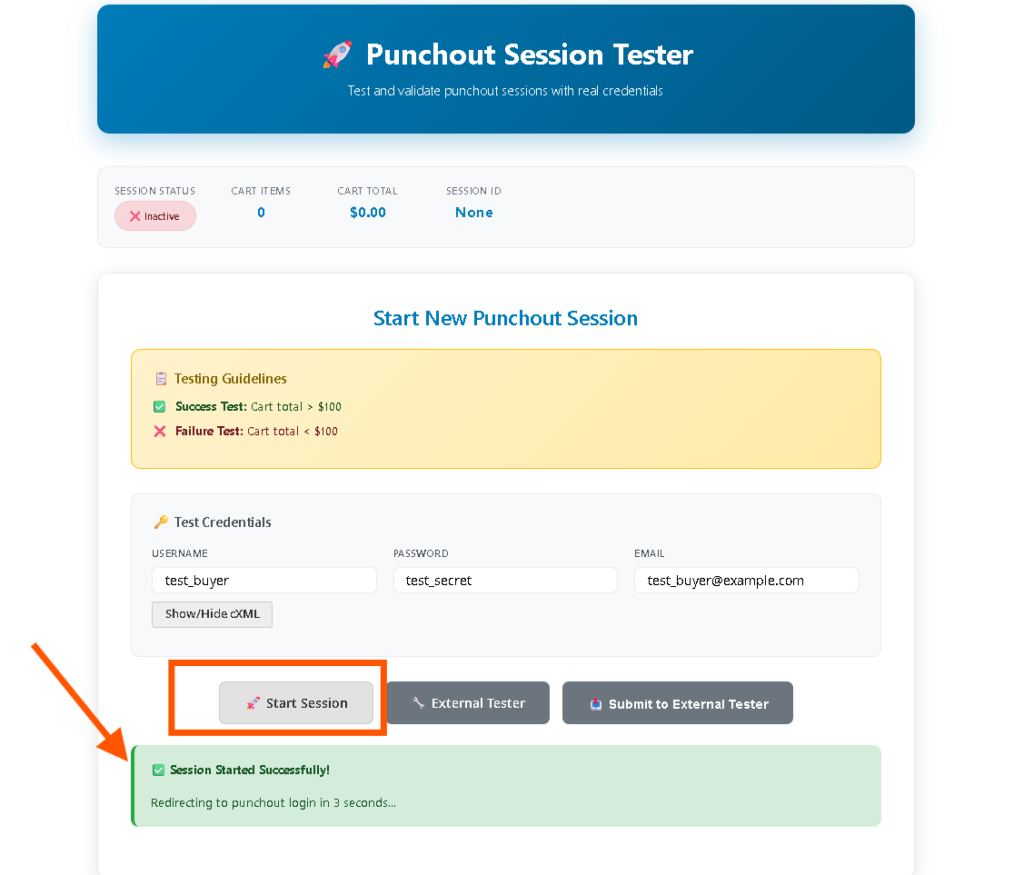The image size is (1024, 875).
Task: Select the Email input field
Action: (746, 580)
